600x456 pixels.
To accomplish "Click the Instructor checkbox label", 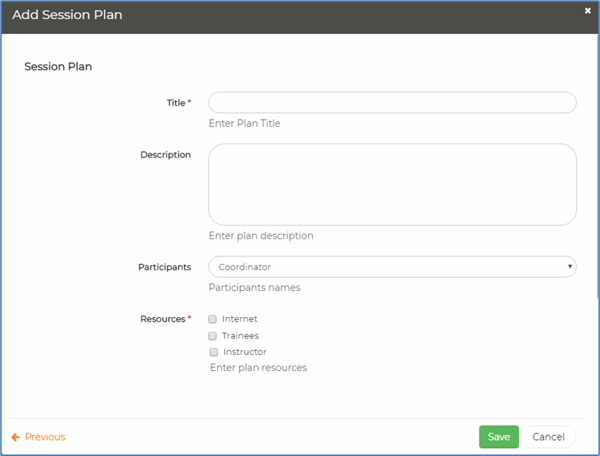I will point(245,352).
